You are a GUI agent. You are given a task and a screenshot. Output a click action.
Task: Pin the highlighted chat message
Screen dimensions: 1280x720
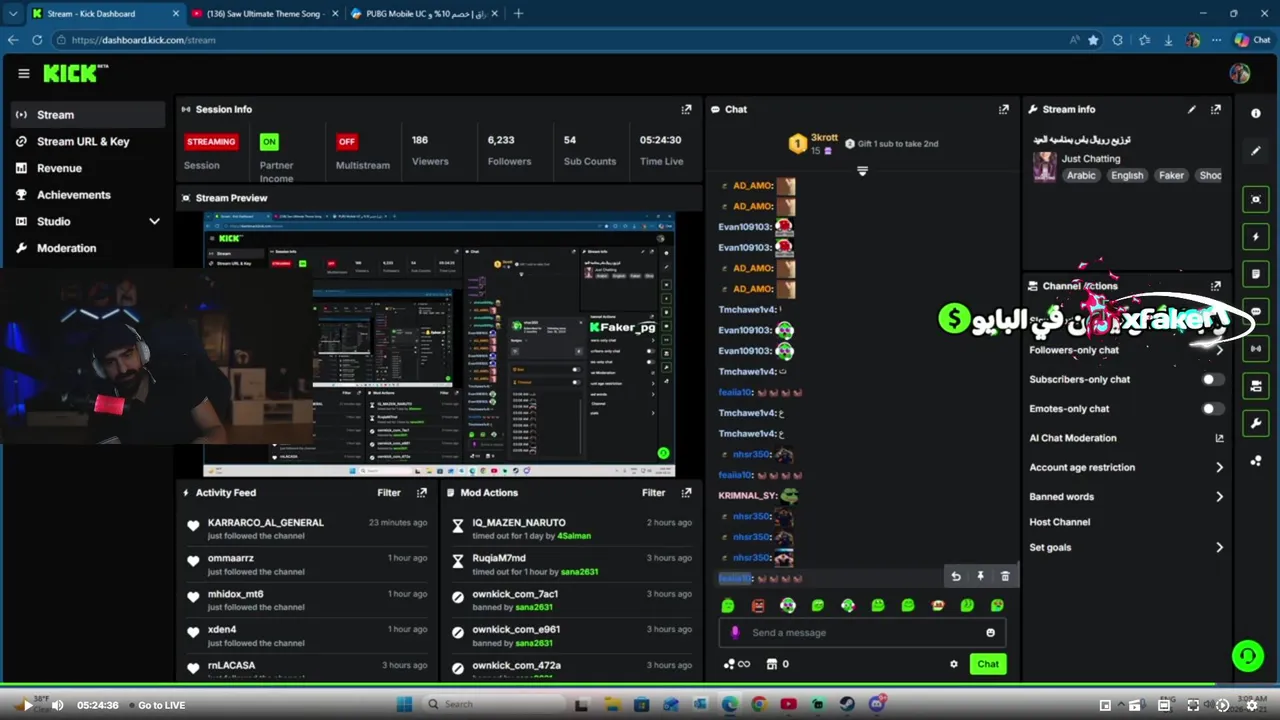980,576
